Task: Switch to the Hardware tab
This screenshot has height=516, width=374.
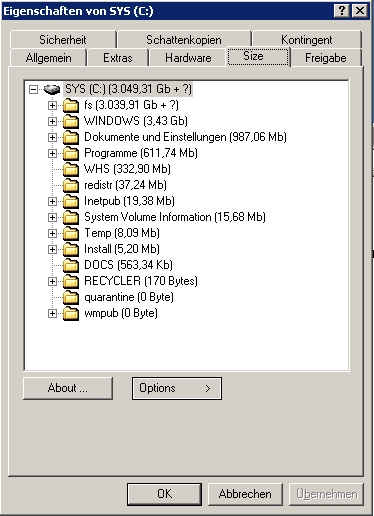Action: pyautogui.click(x=188, y=58)
